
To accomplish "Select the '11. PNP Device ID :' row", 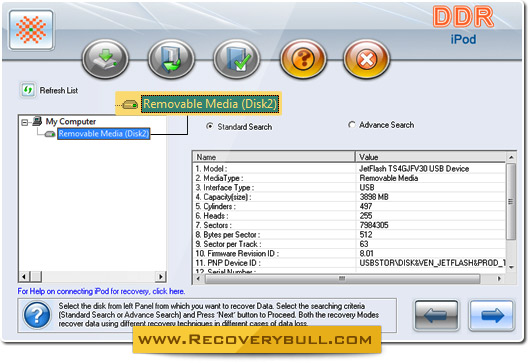I will point(350,263).
